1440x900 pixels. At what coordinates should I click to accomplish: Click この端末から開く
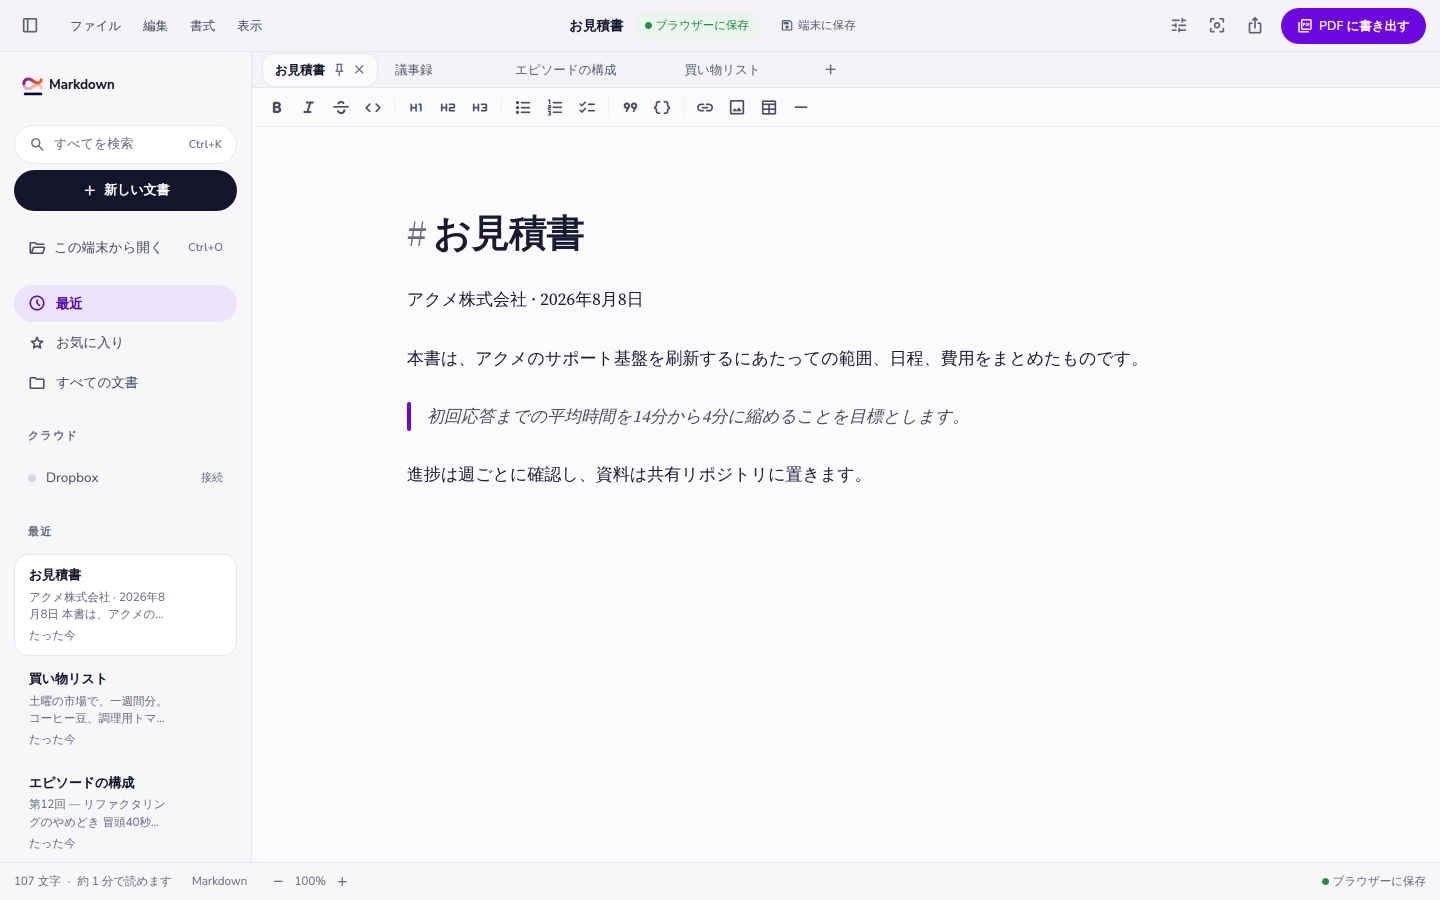tap(125, 247)
